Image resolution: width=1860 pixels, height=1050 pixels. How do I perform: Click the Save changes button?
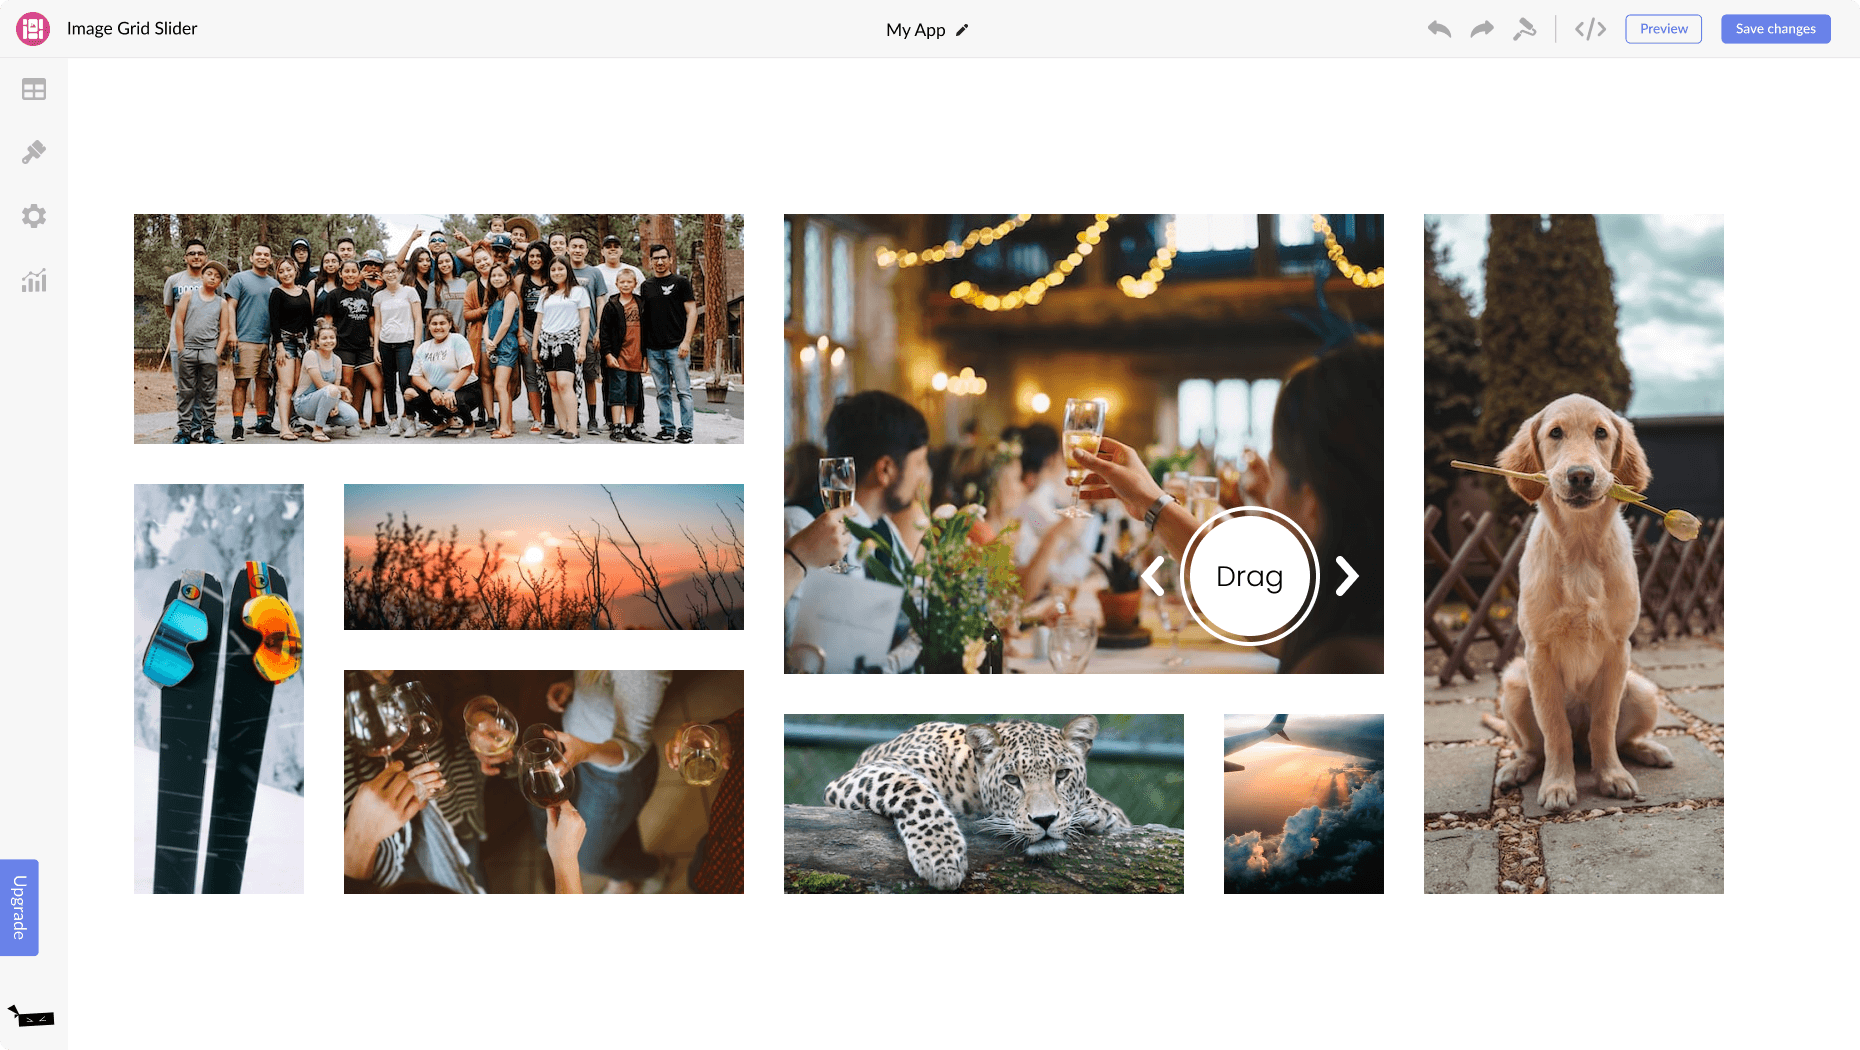coord(1775,29)
